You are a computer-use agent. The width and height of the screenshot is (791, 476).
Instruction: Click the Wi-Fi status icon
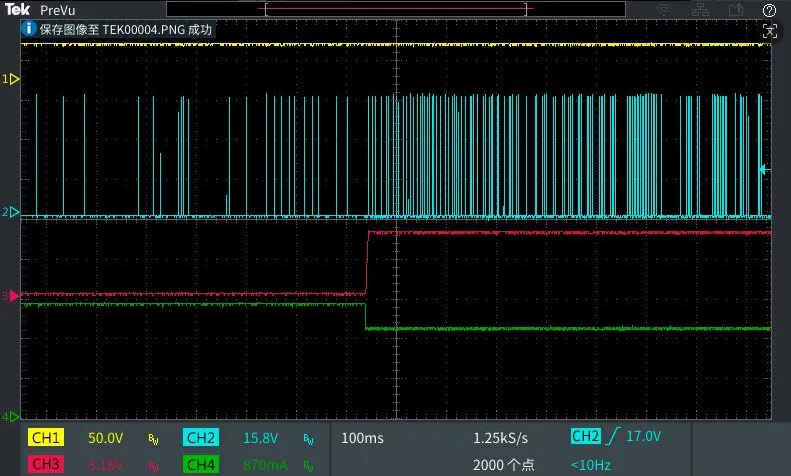[663, 10]
